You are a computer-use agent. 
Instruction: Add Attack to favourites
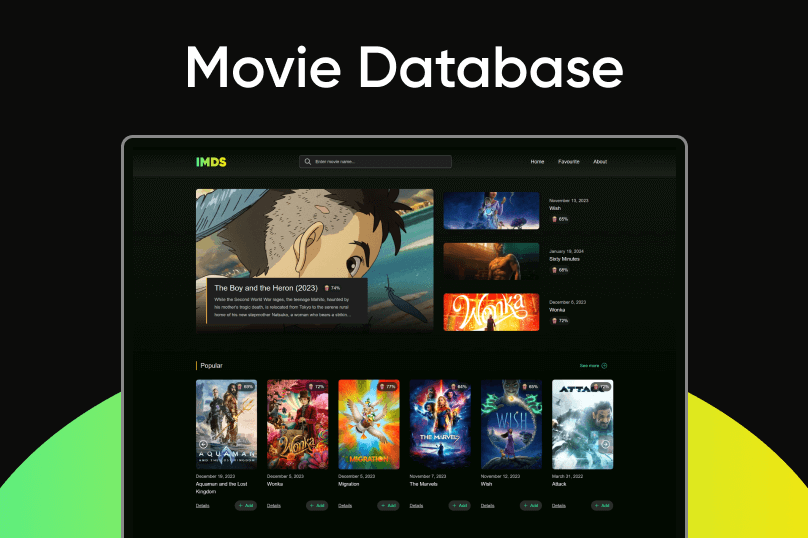602,506
